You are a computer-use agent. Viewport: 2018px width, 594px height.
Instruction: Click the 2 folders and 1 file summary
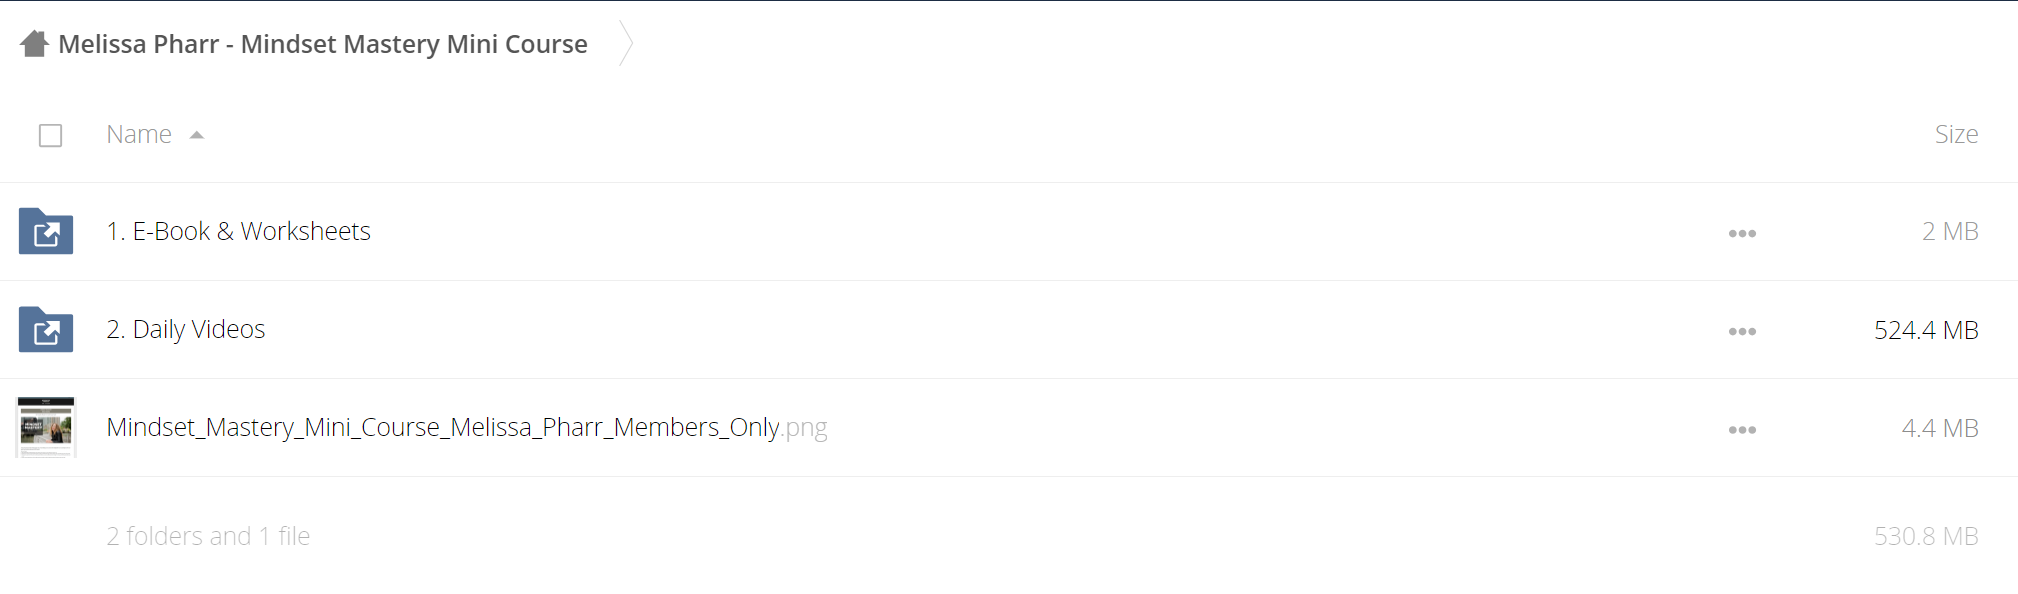208,536
